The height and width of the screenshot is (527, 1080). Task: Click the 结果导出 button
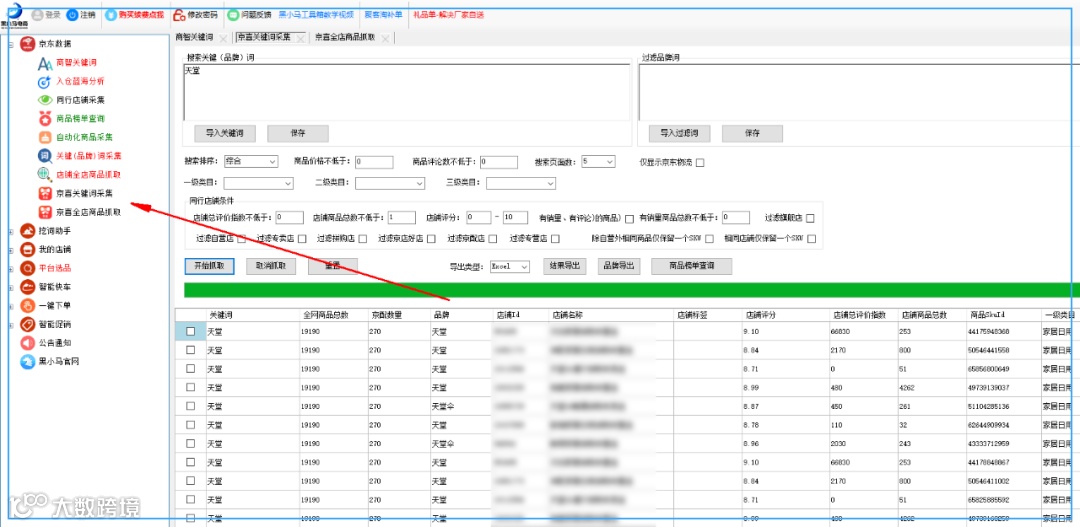click(564, 266)
